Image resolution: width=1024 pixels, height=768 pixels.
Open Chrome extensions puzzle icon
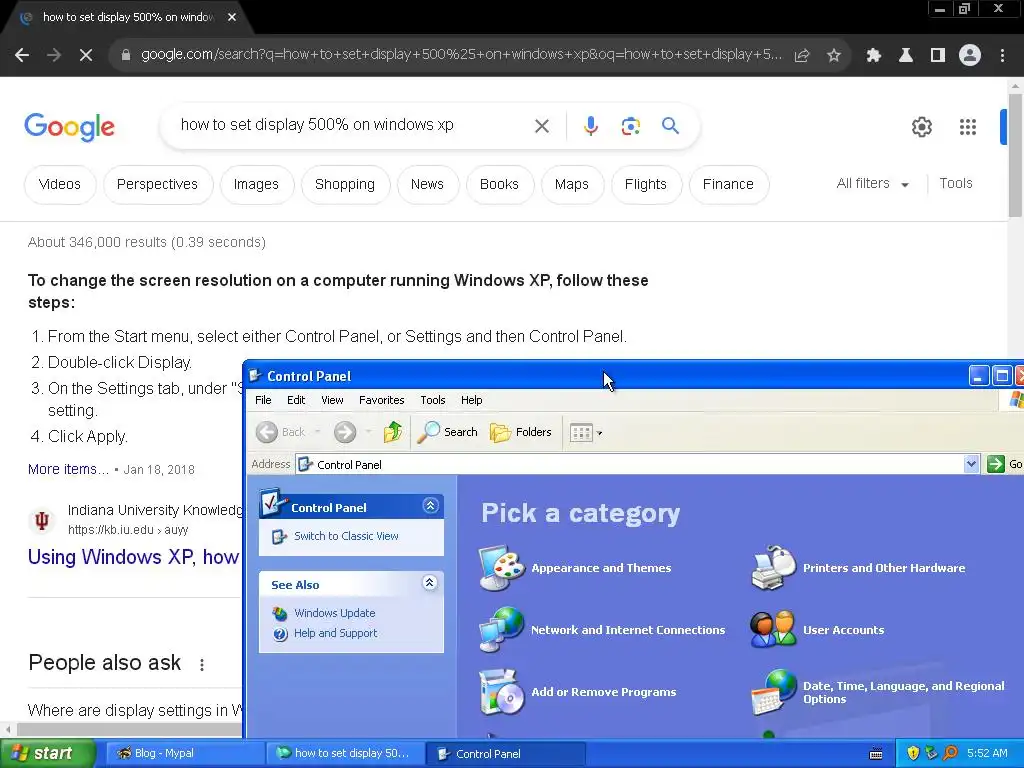coord(874,56)
